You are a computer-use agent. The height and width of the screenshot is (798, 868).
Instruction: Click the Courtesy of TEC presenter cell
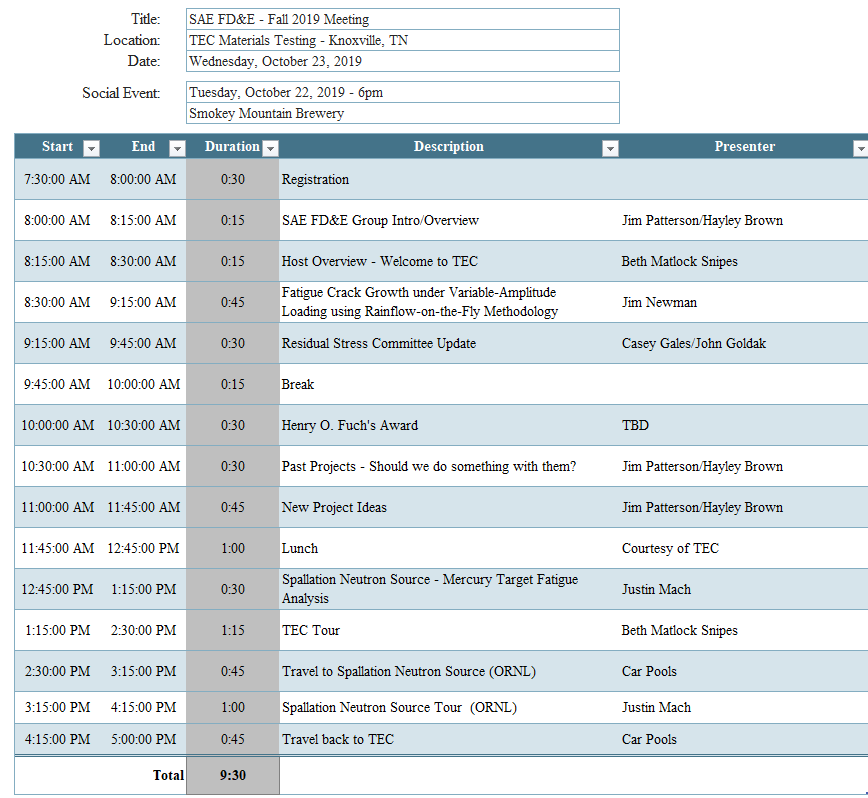pyautogui.click(x=740, y=549)
